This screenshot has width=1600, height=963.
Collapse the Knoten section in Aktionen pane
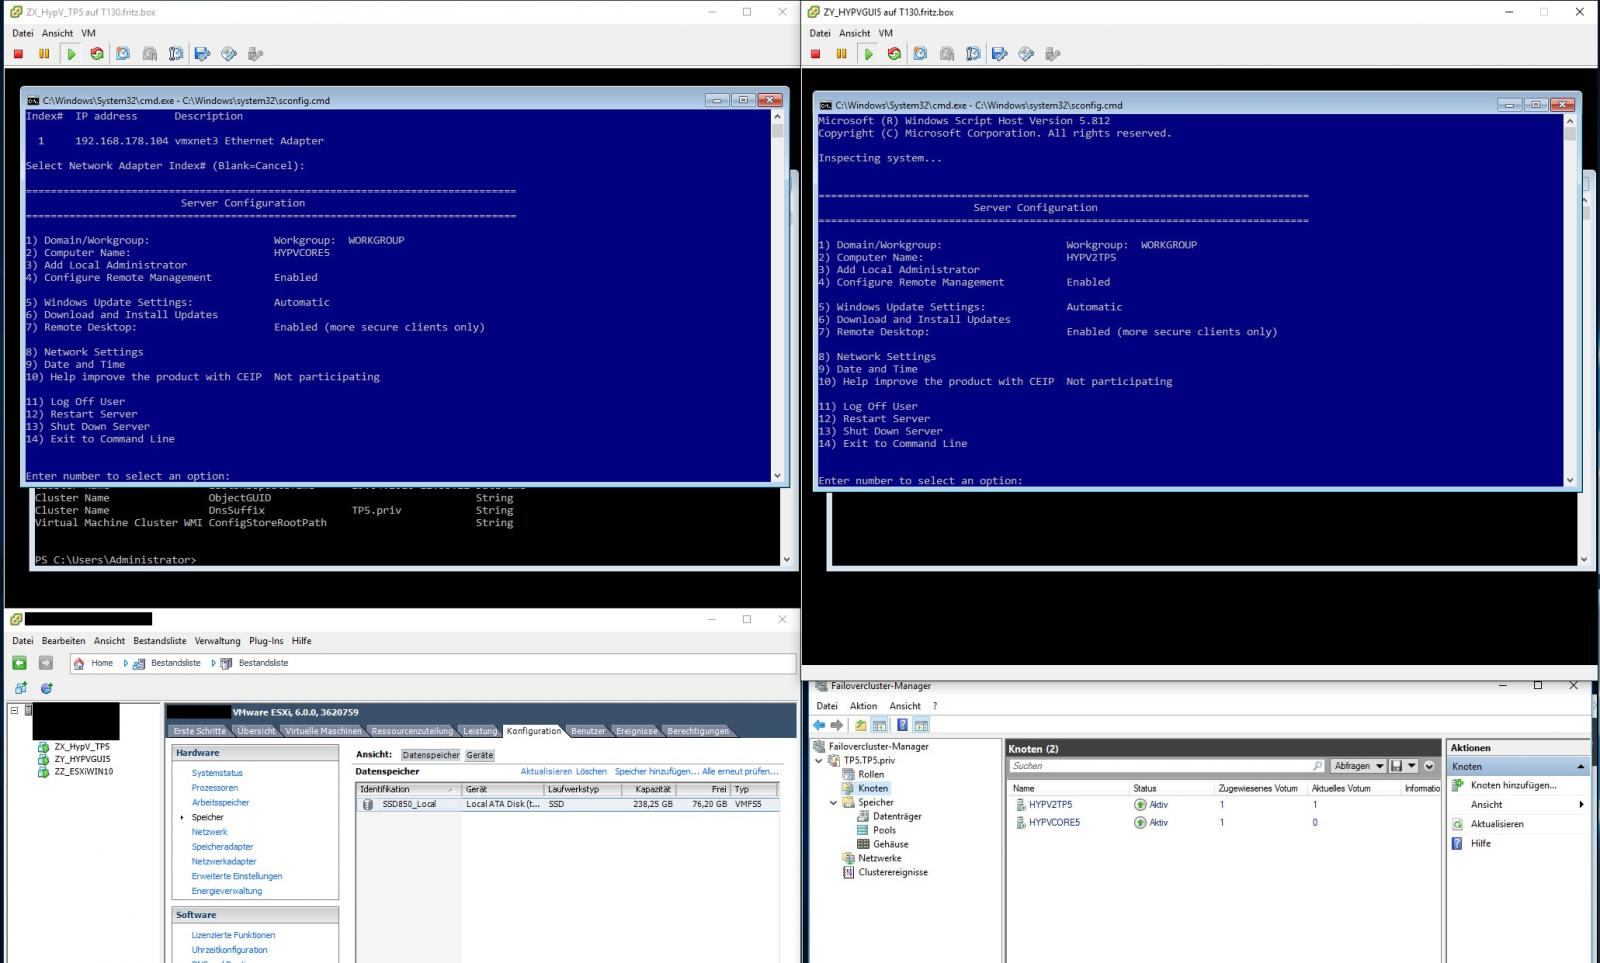pos(1580,767)
